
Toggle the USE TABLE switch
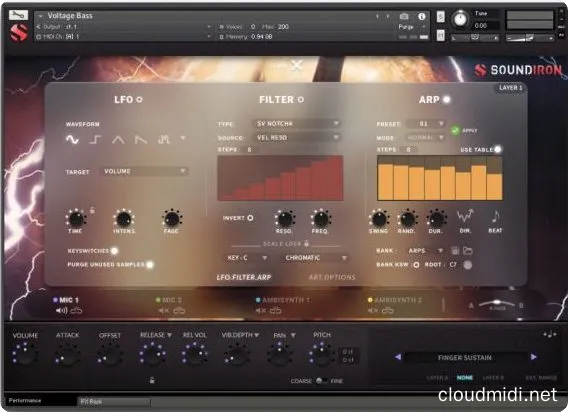coord(498,149)
